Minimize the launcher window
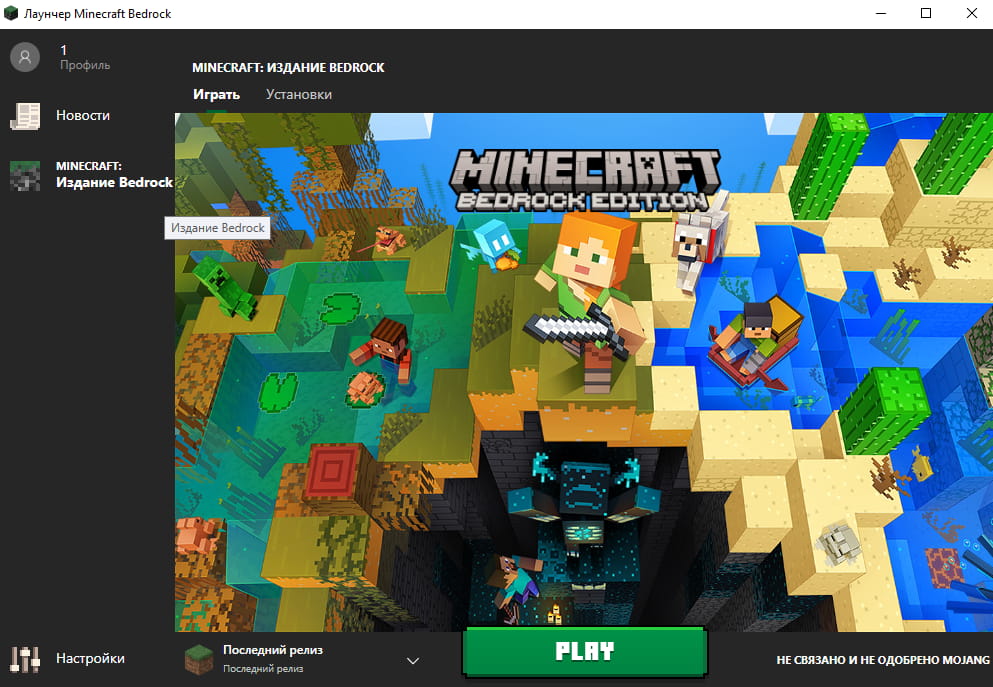The width and height of the screenshot is (993, 687). (880, 13)
